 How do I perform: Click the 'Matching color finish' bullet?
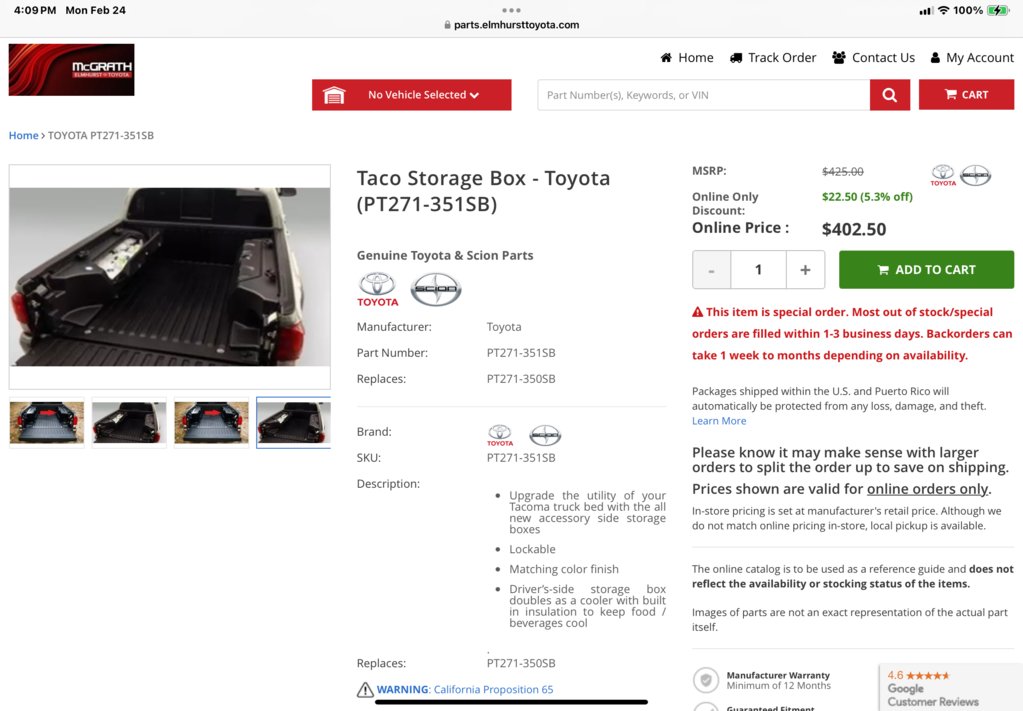click(564, 569)
